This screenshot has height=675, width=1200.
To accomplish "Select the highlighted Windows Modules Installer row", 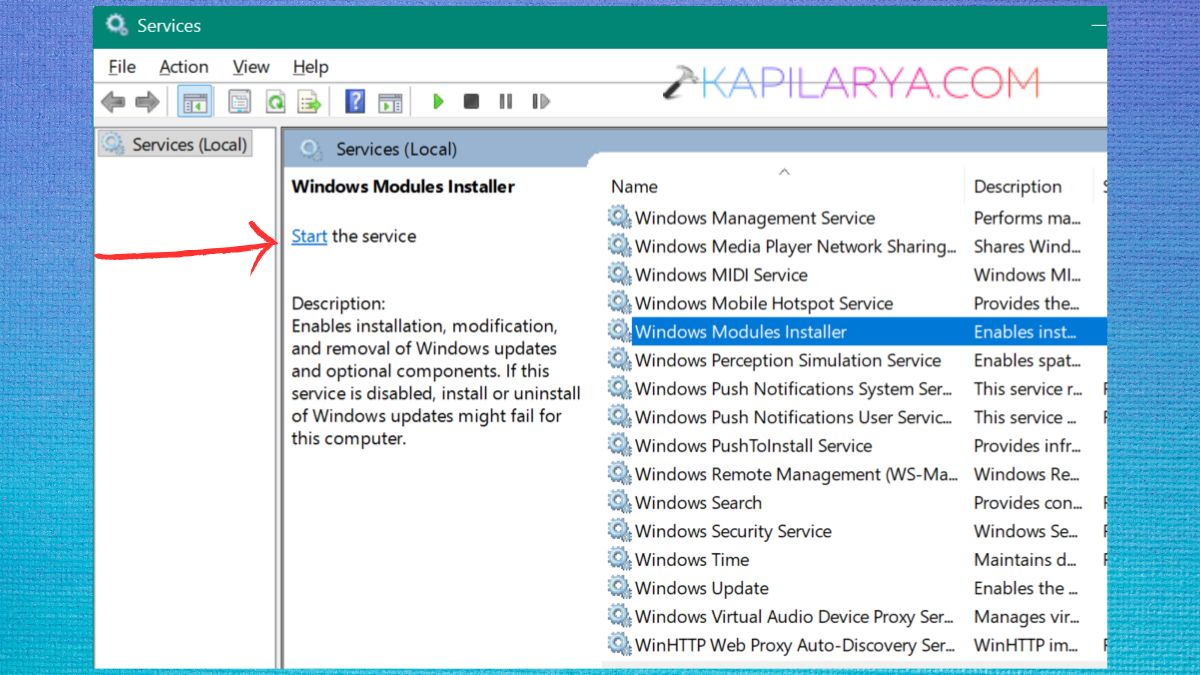I will pyautogui.click(x=856, y=331).
